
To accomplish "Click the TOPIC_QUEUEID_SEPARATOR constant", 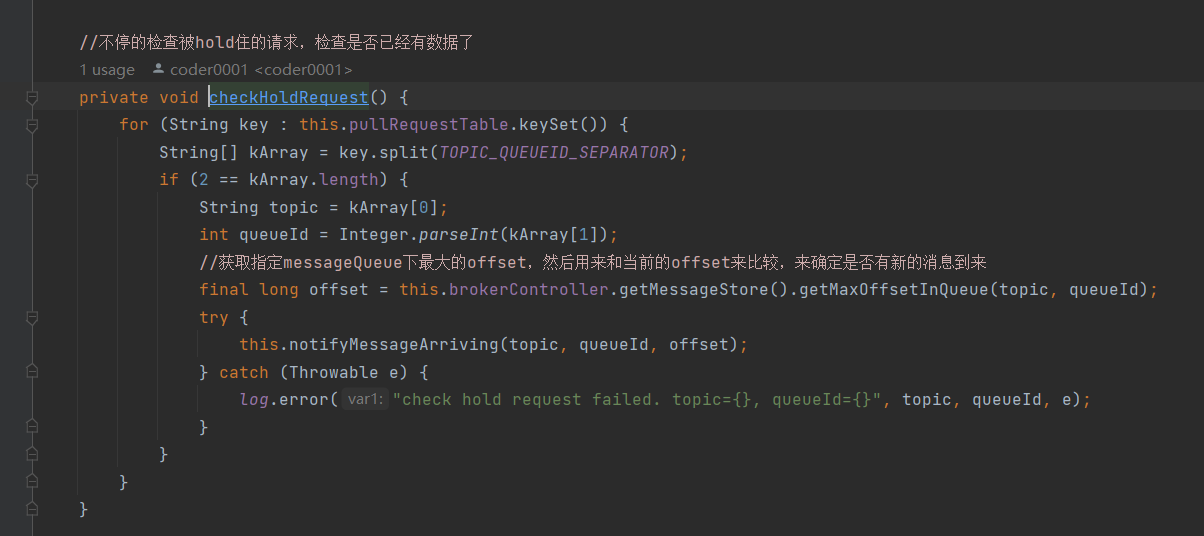I will point(554,152).
